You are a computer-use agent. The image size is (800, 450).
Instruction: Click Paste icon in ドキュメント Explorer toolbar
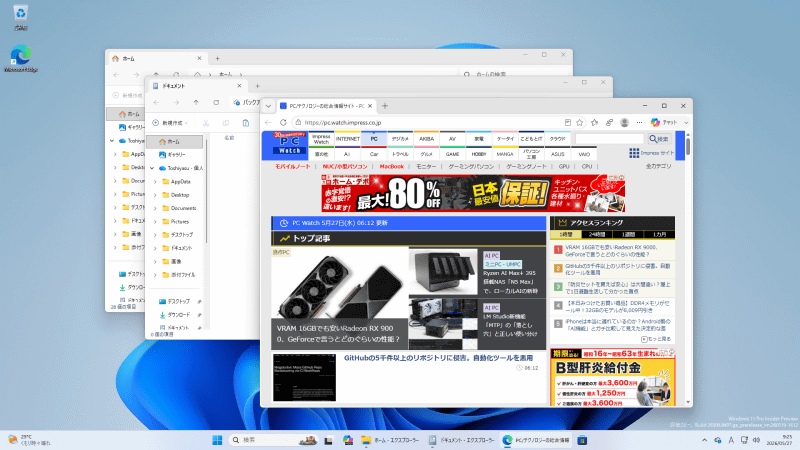245,123
